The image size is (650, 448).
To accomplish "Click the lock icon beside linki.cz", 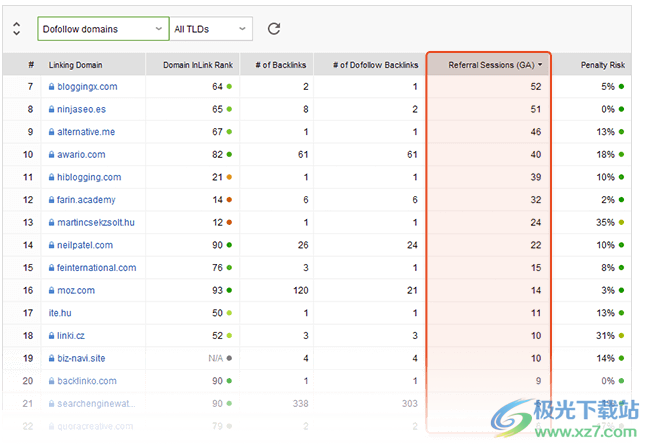I will 51,336.
